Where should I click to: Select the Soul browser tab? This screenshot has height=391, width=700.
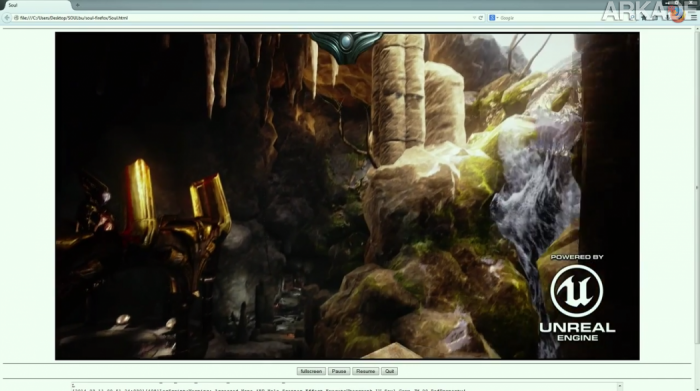[x=37, y=5]
